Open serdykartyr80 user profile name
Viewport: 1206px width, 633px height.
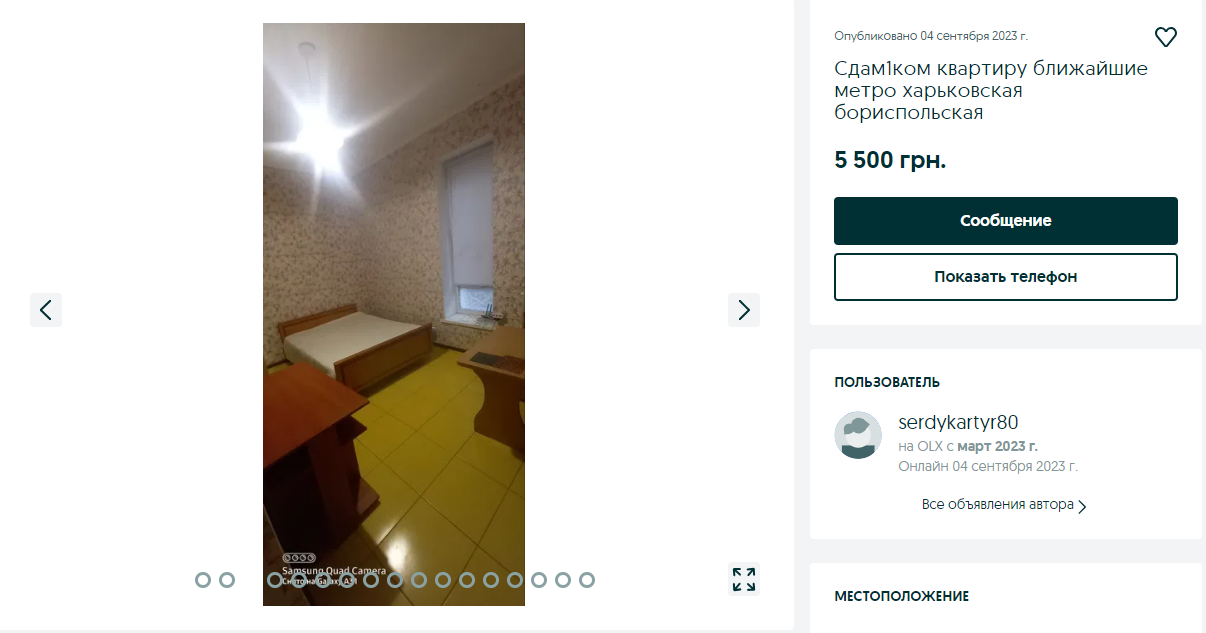(x=958, y=422)
